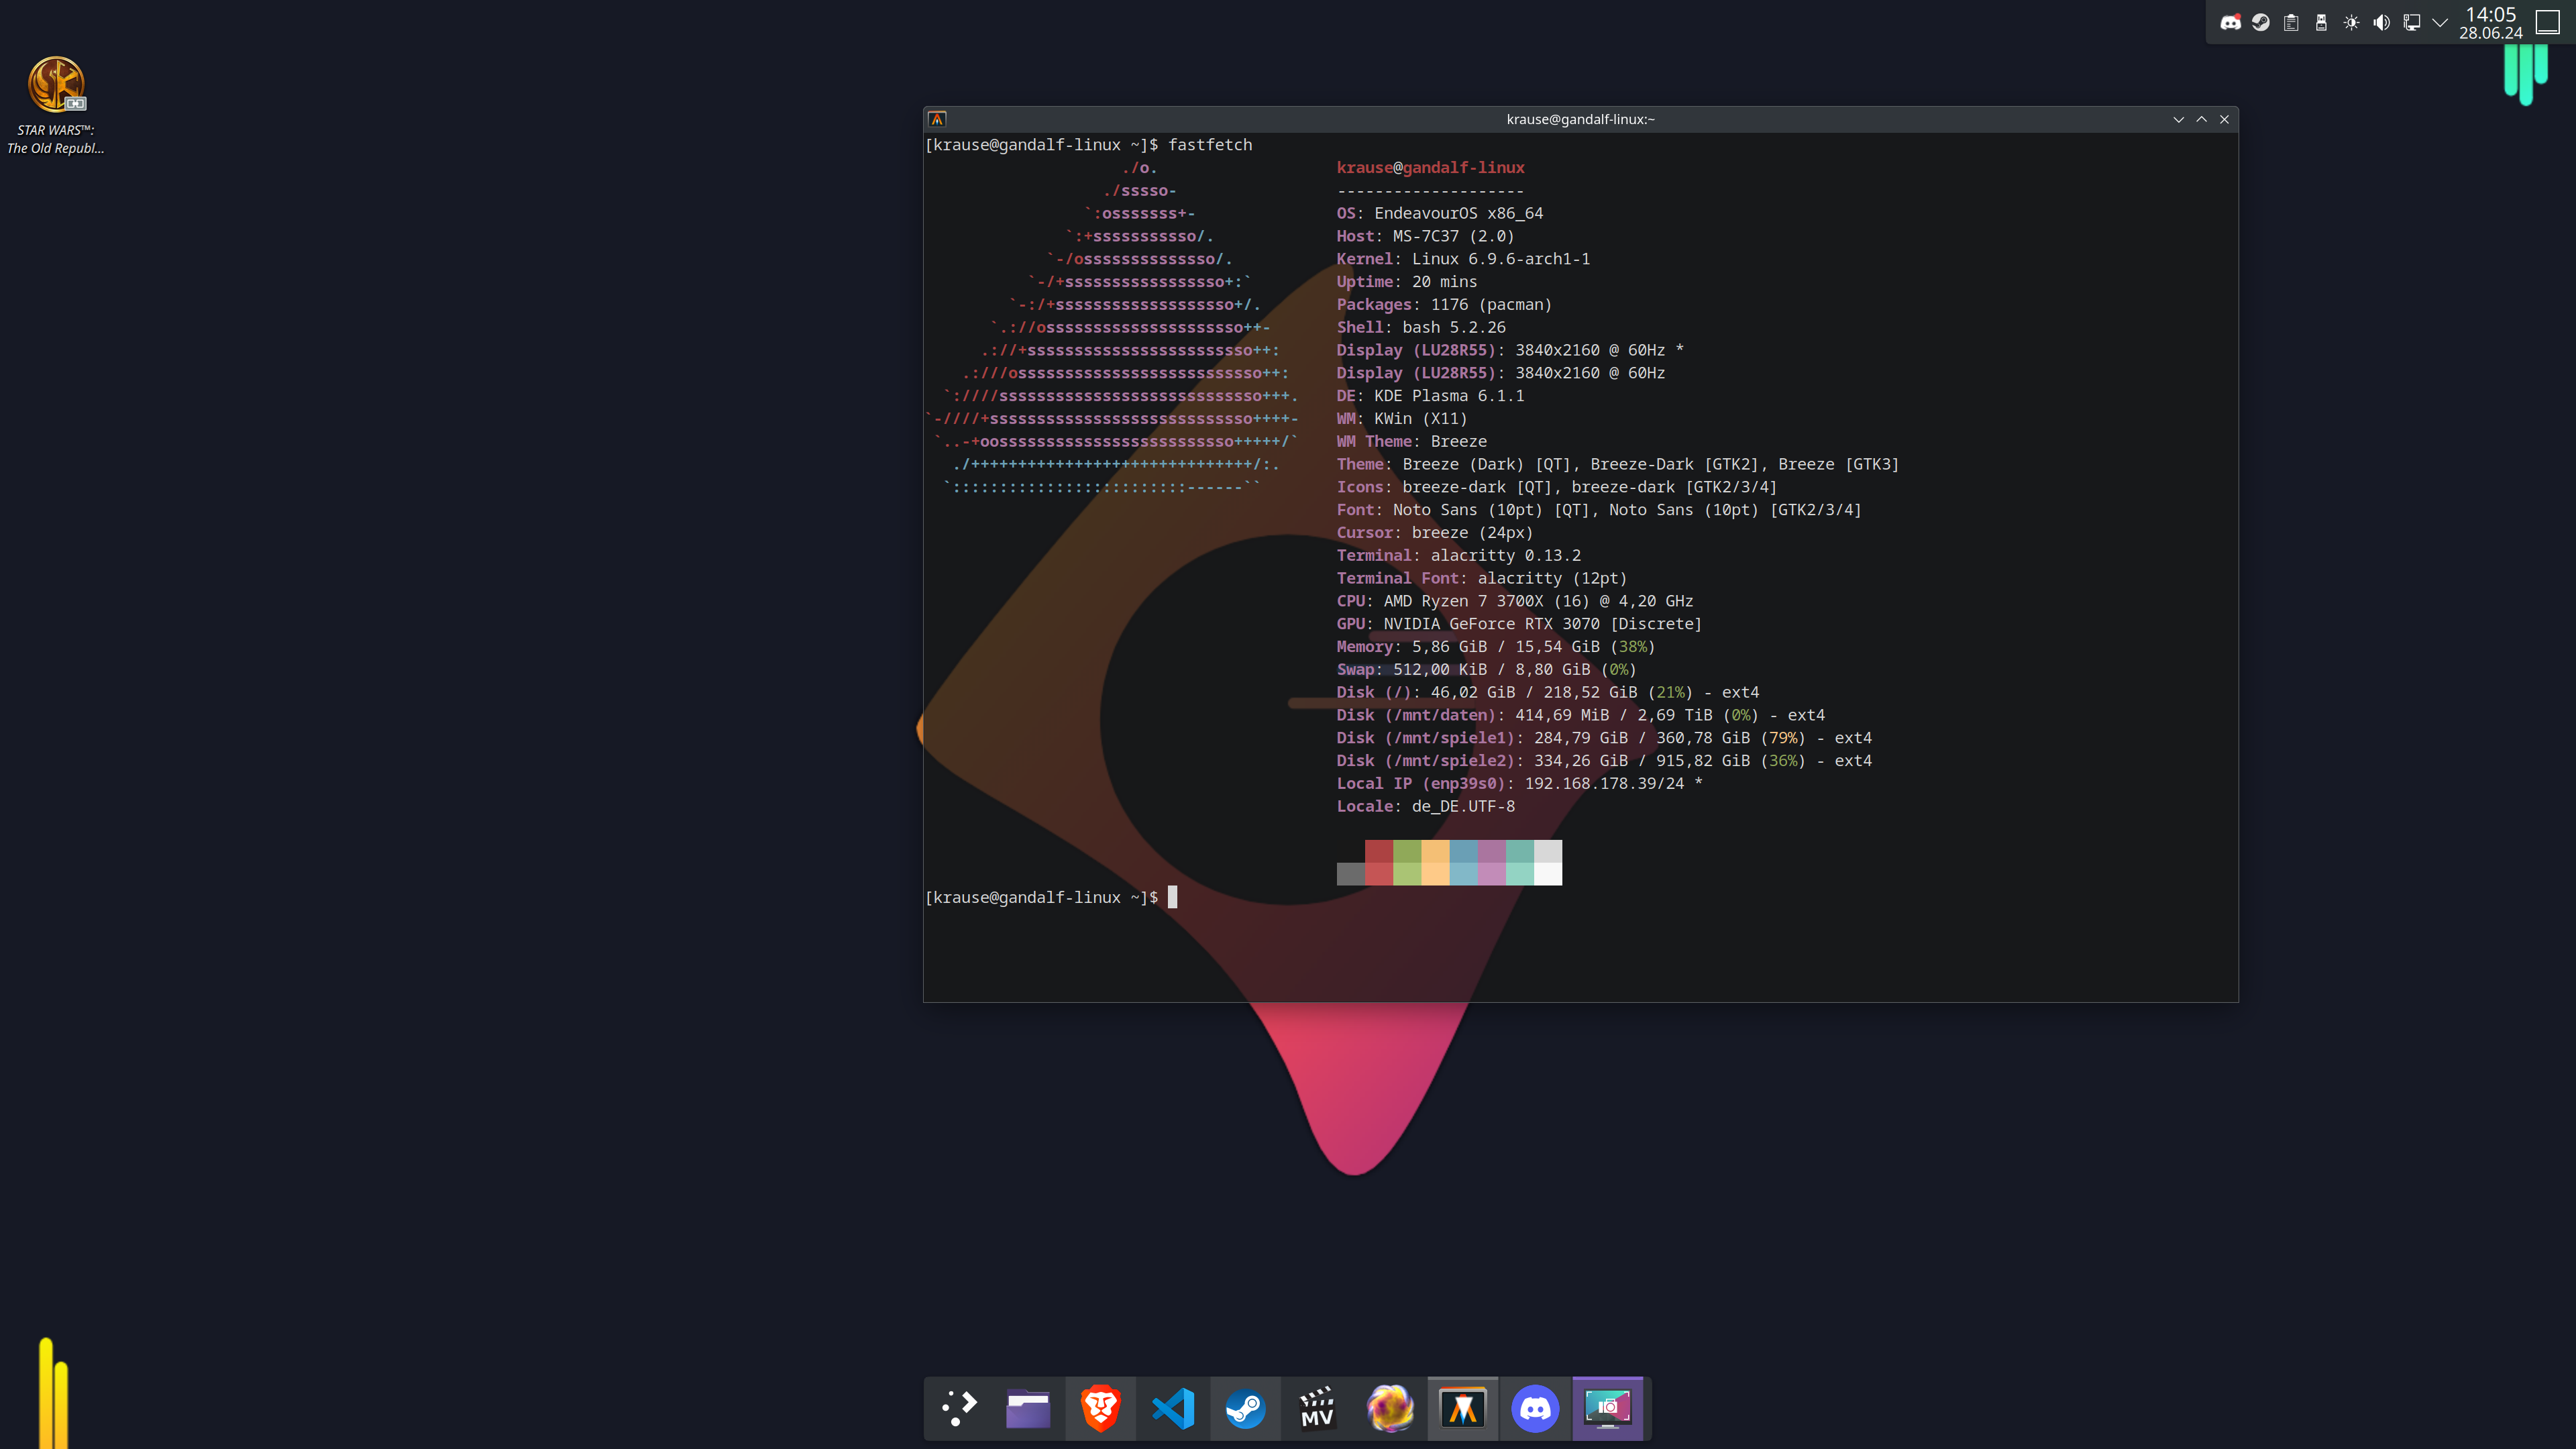Open the MV clapperboard app in dock

[x=1317, y=1408]
